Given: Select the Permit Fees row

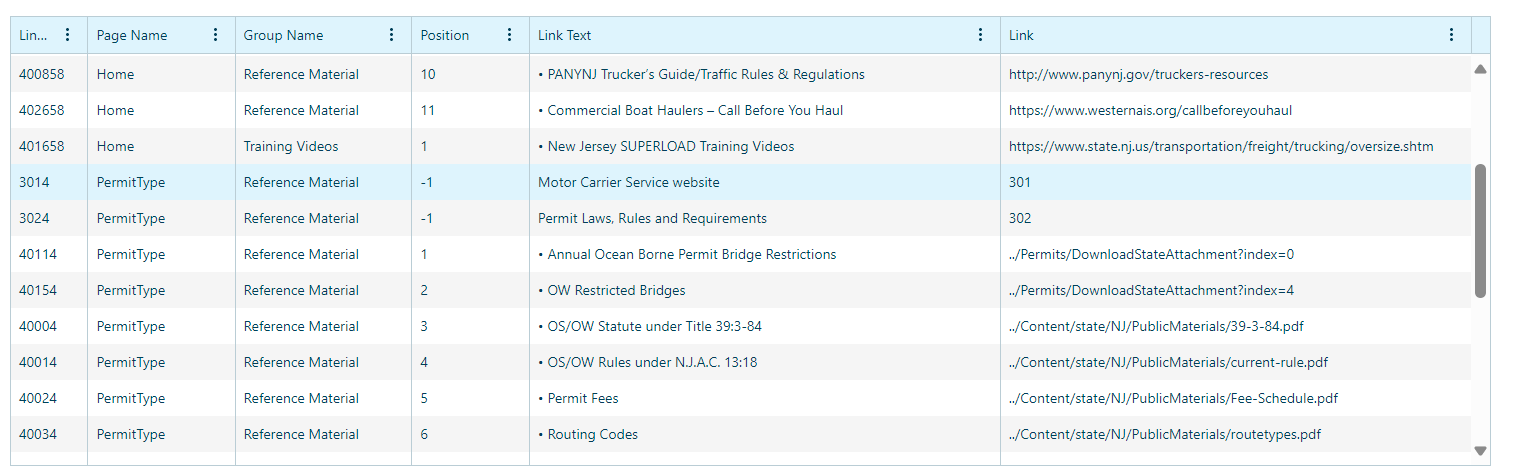Looking at the screenshot, I should tap(741, 398).
